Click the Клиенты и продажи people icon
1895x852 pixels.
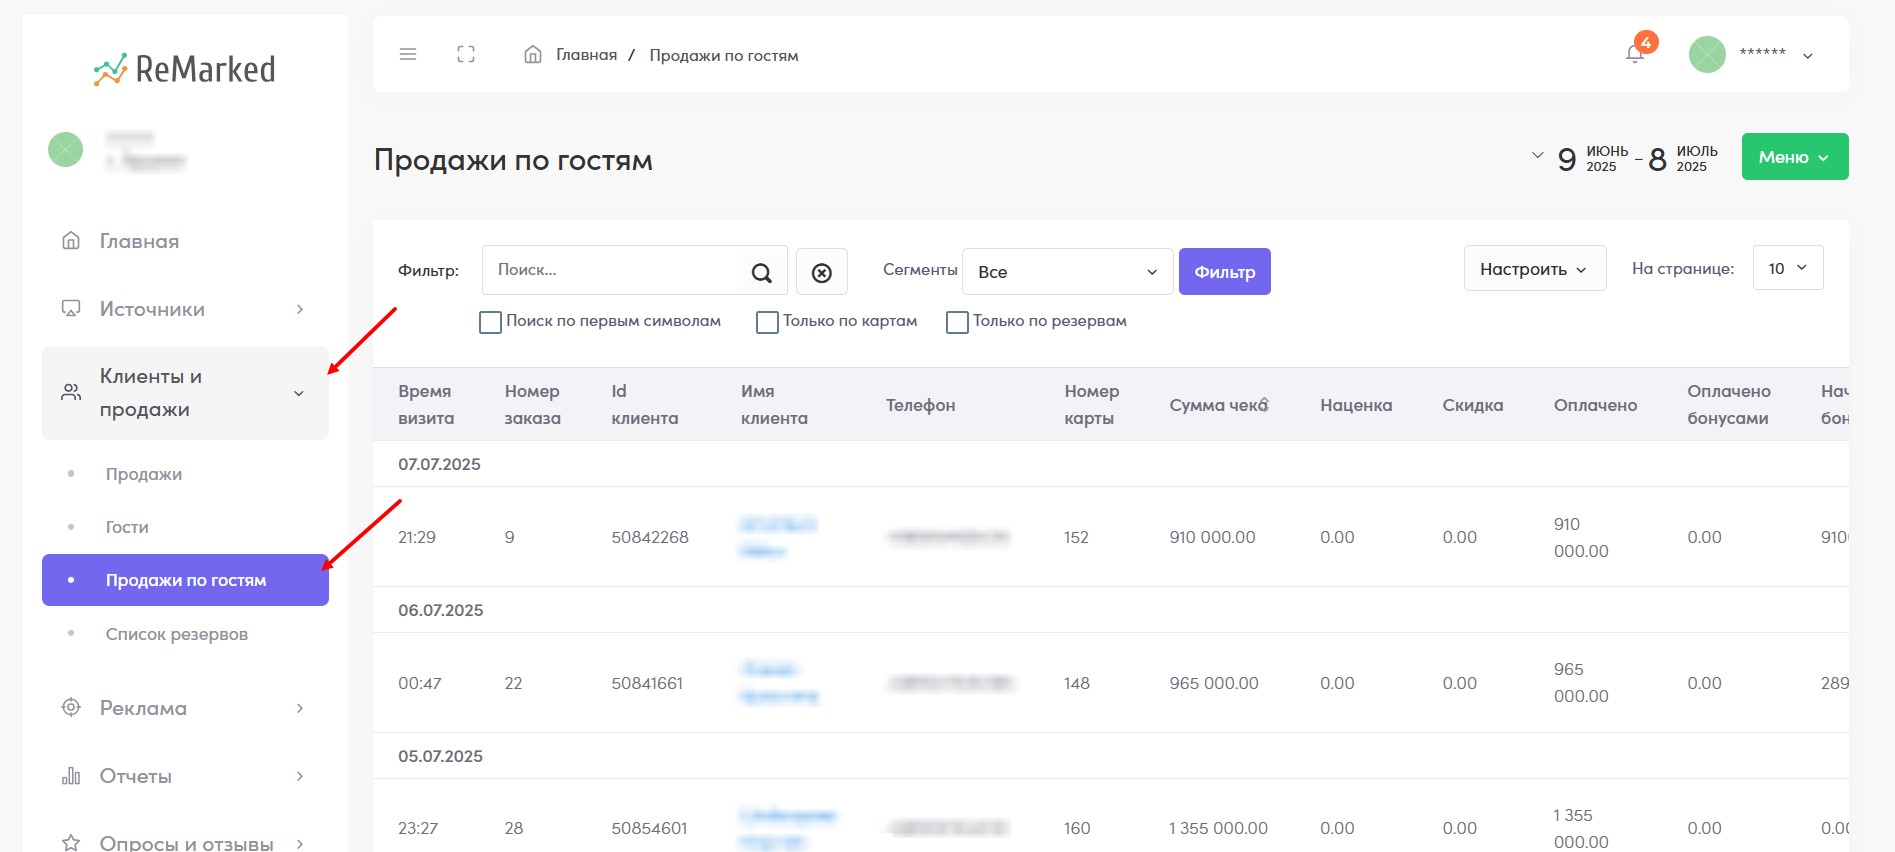click(x=71, y=393)
